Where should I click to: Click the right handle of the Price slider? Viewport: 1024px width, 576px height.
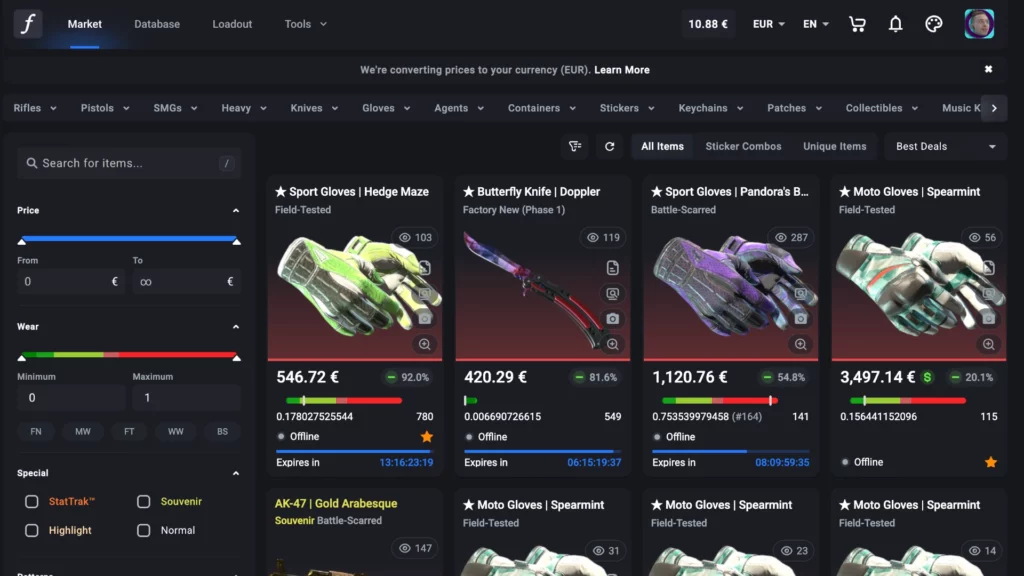pos(236,241)
